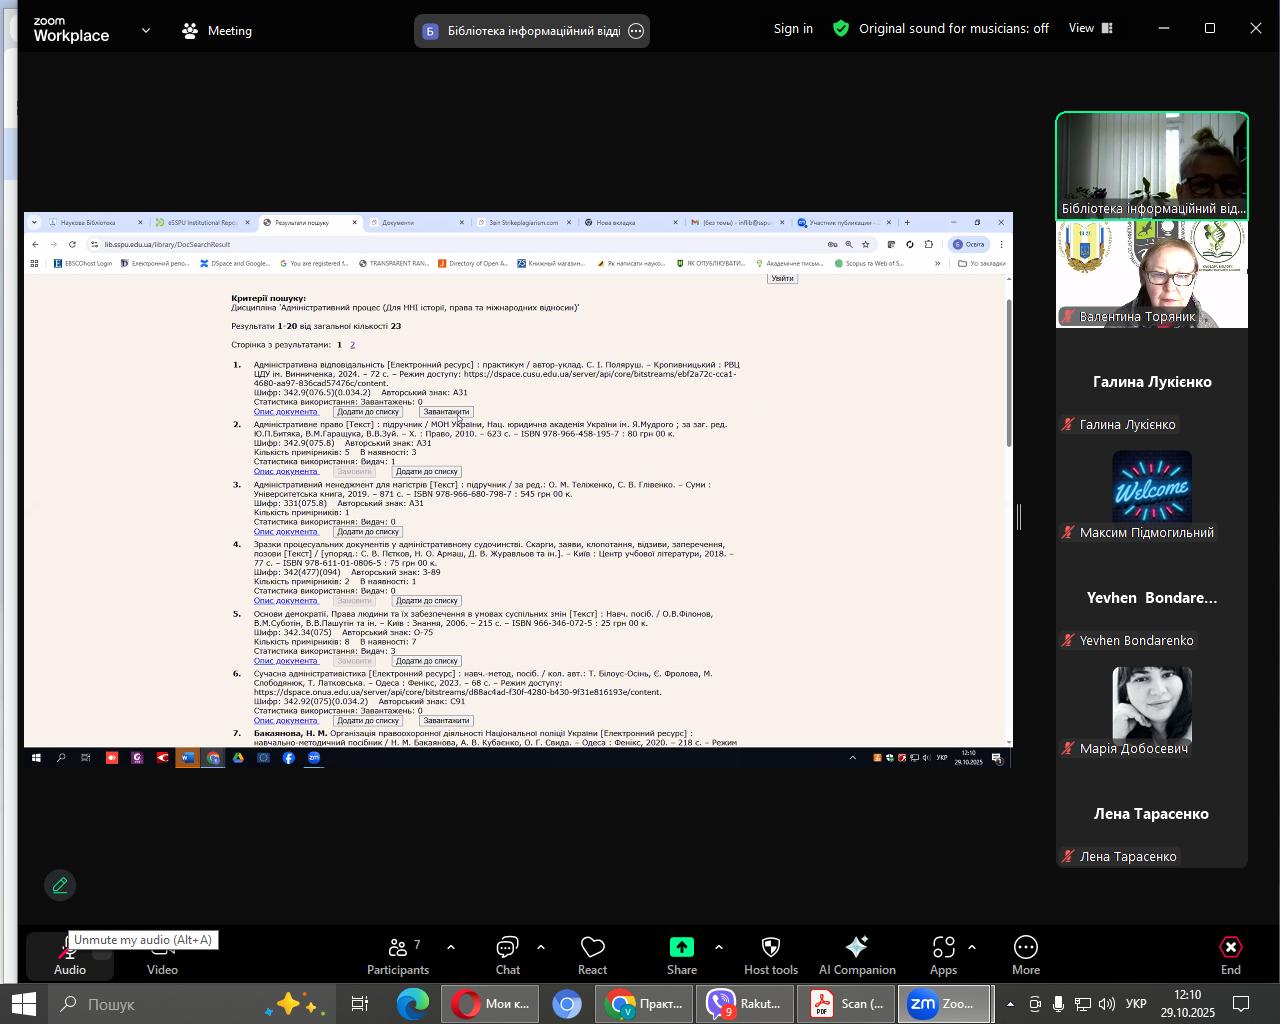1280x1024 pixels.
Task: Expand the arrow next to Share
Action: pyautogui.click(x=719, y=947)
